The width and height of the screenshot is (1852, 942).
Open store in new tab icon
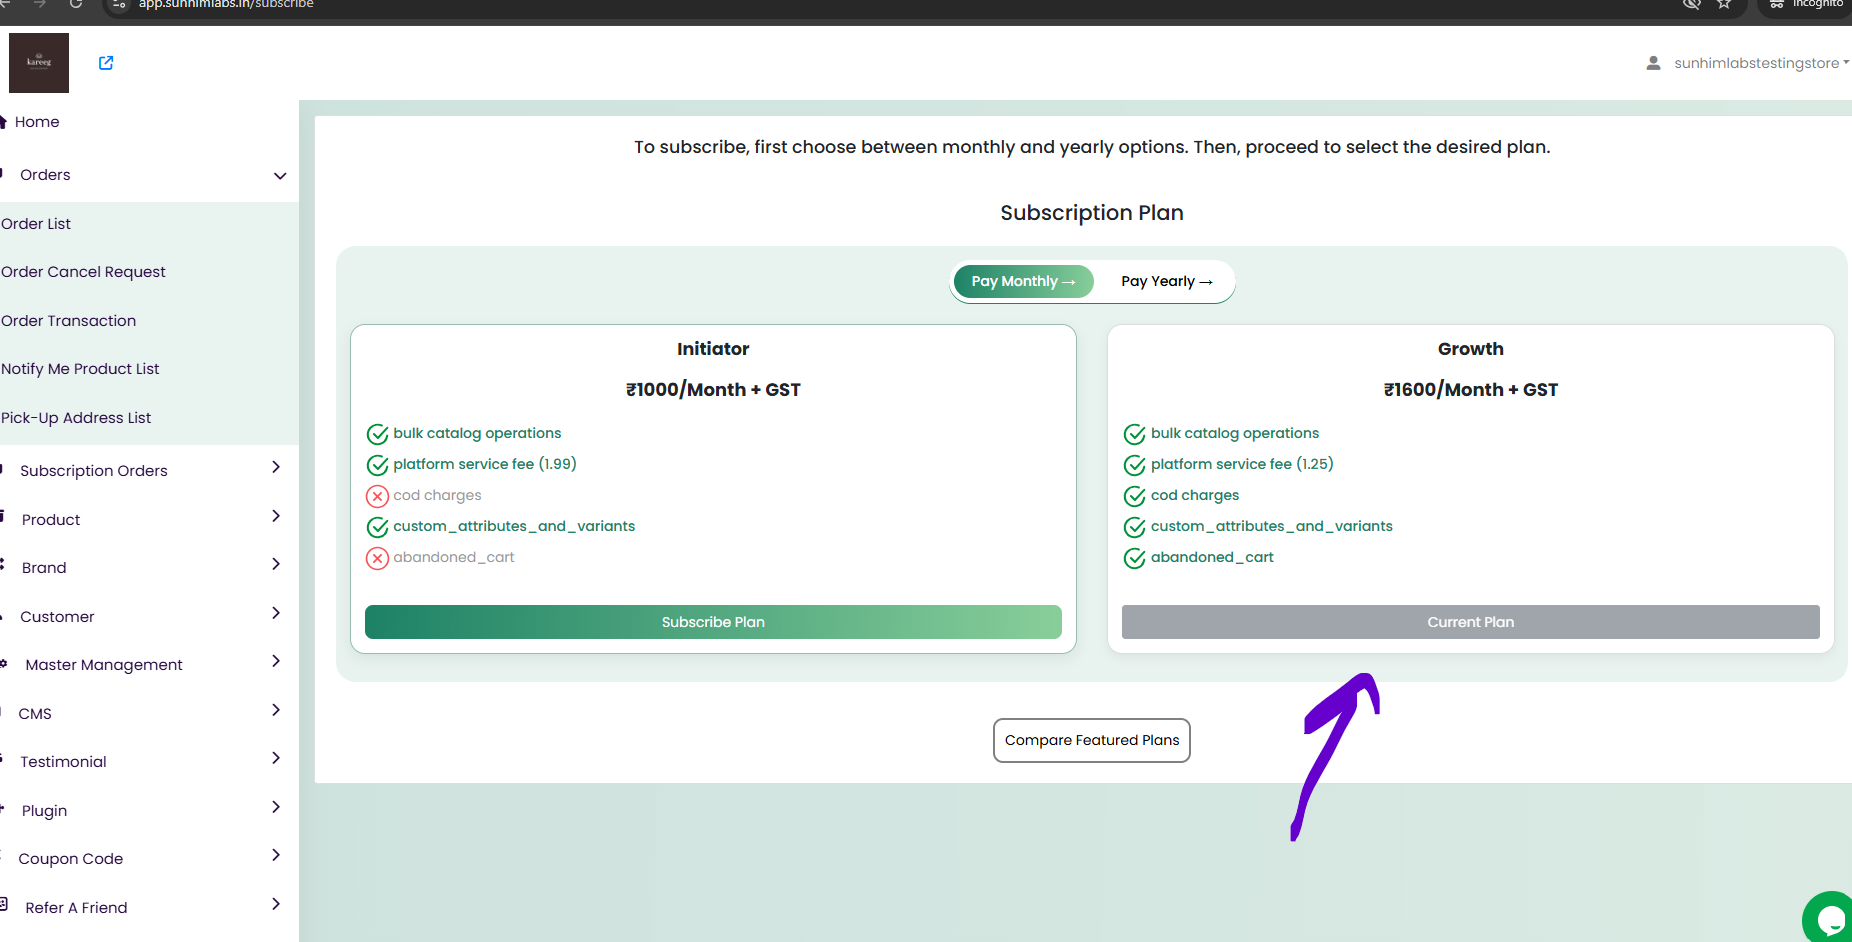(x=106, y=63)
